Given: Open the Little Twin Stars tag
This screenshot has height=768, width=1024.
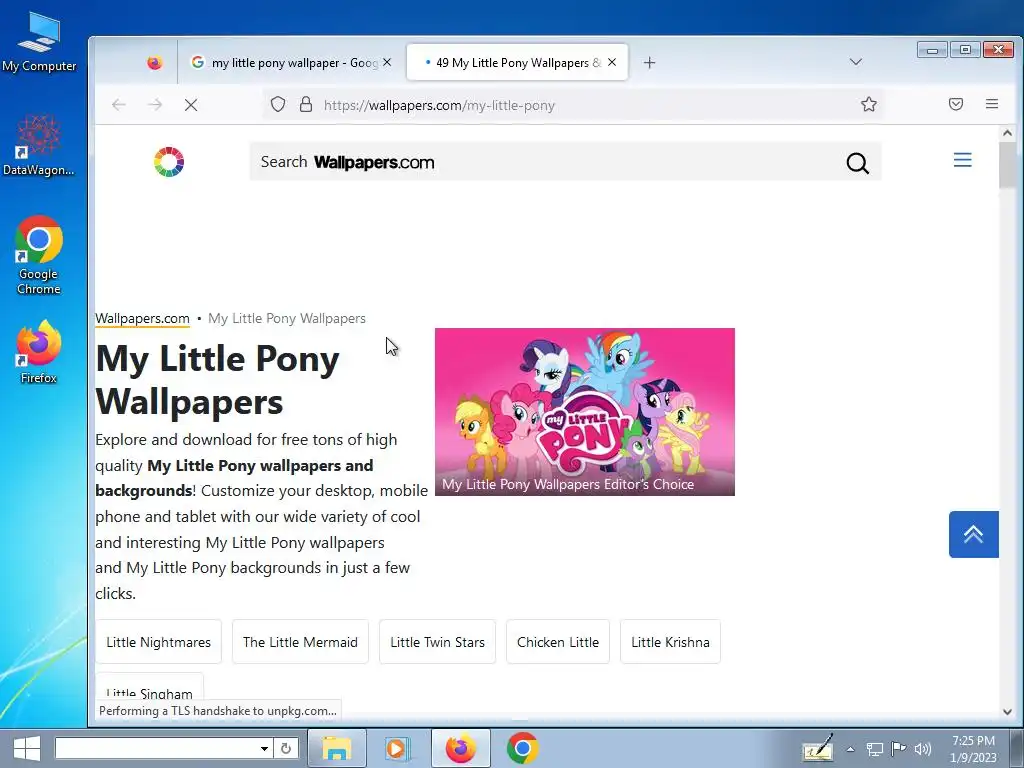Looking at the screenshot, I should (x=438, y=642).
